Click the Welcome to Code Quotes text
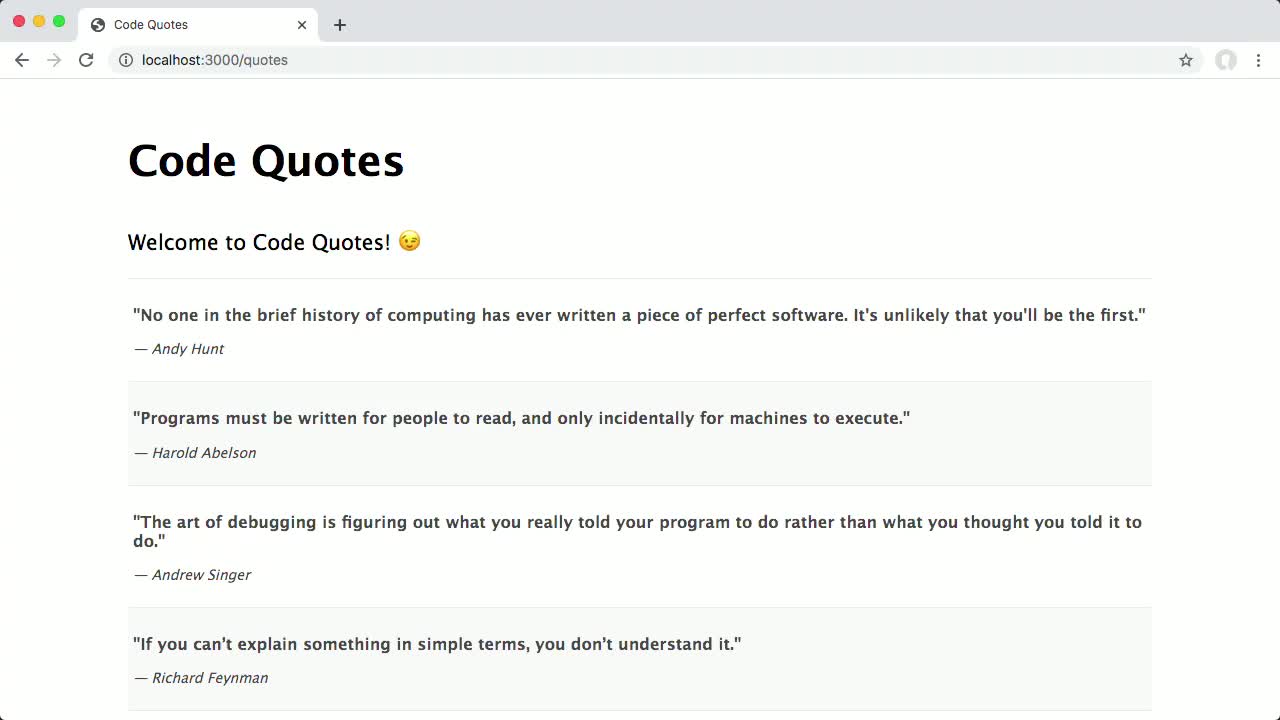 (x=259, y=242)
